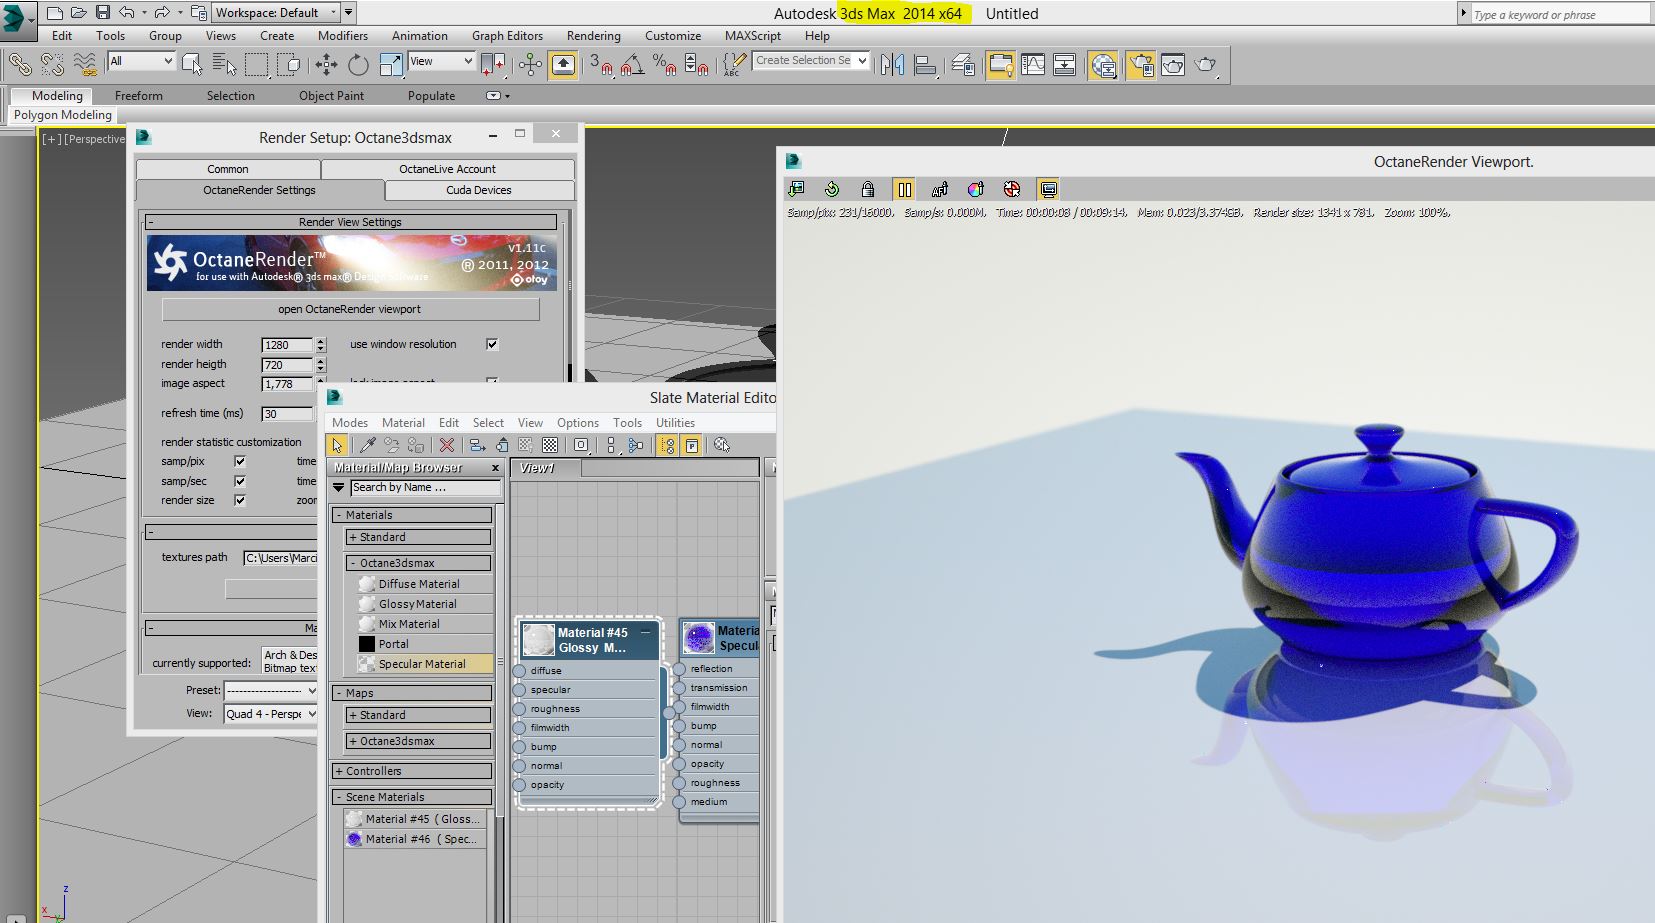The width and height of the screenshot is (1655, 923).
Task: Open the reference coordinate View dropdown
Action: [x=441, y=61]
